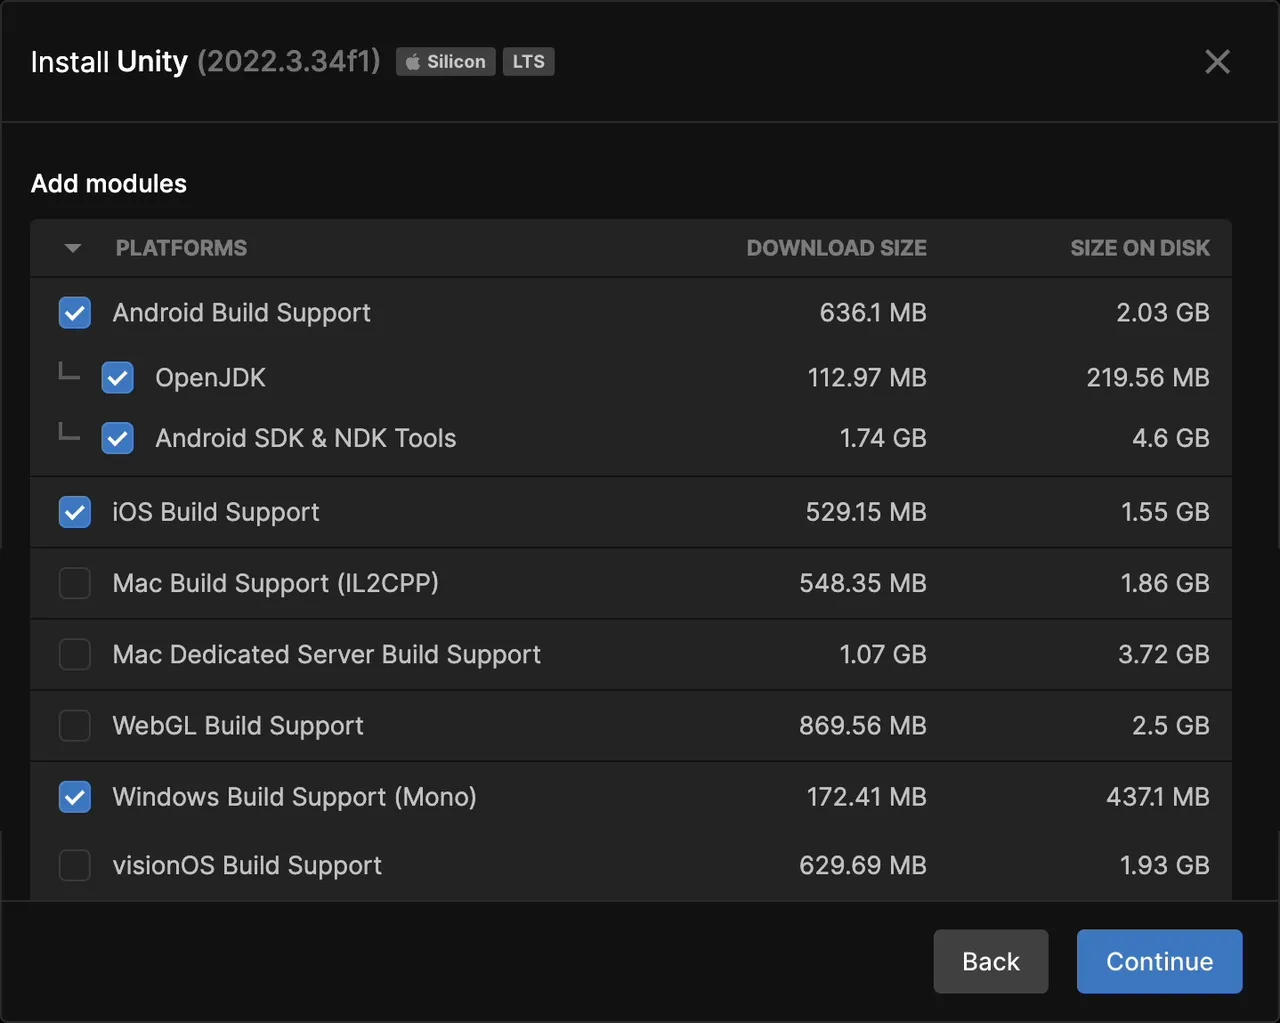
Task: Select the iOS Build Support row
Action: pos(500,512)
